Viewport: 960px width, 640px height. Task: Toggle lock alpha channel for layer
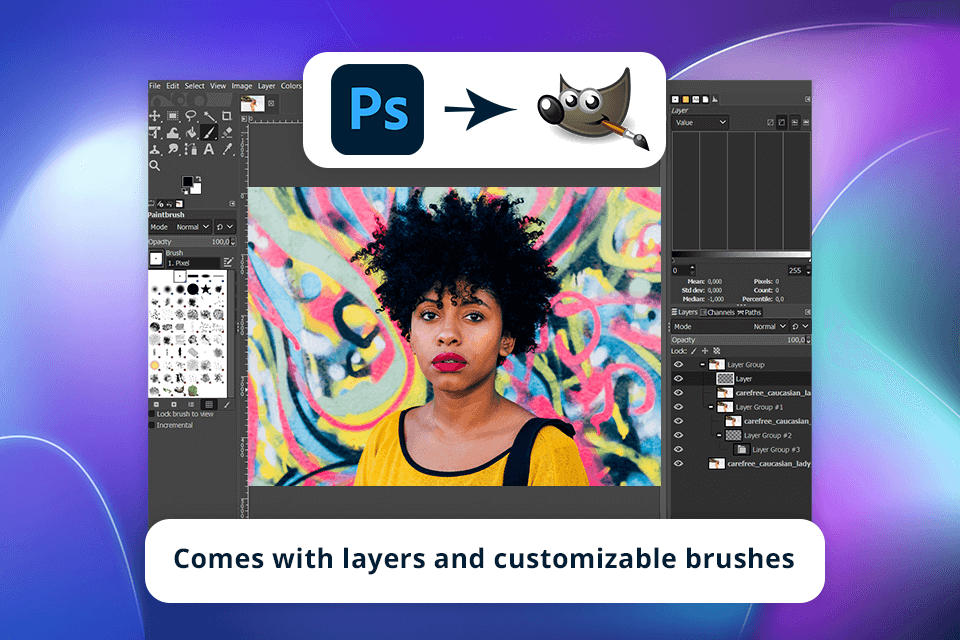(717, 351)
